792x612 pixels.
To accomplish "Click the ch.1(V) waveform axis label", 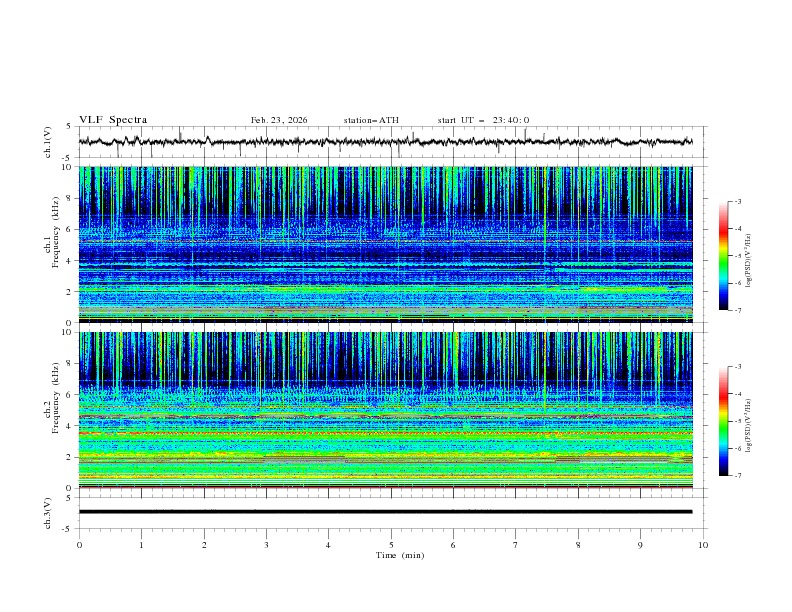I will pos(48,142).
